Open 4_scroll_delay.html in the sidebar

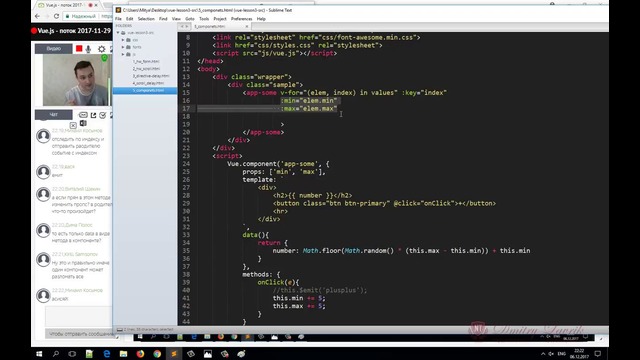[x=148, y=83]
